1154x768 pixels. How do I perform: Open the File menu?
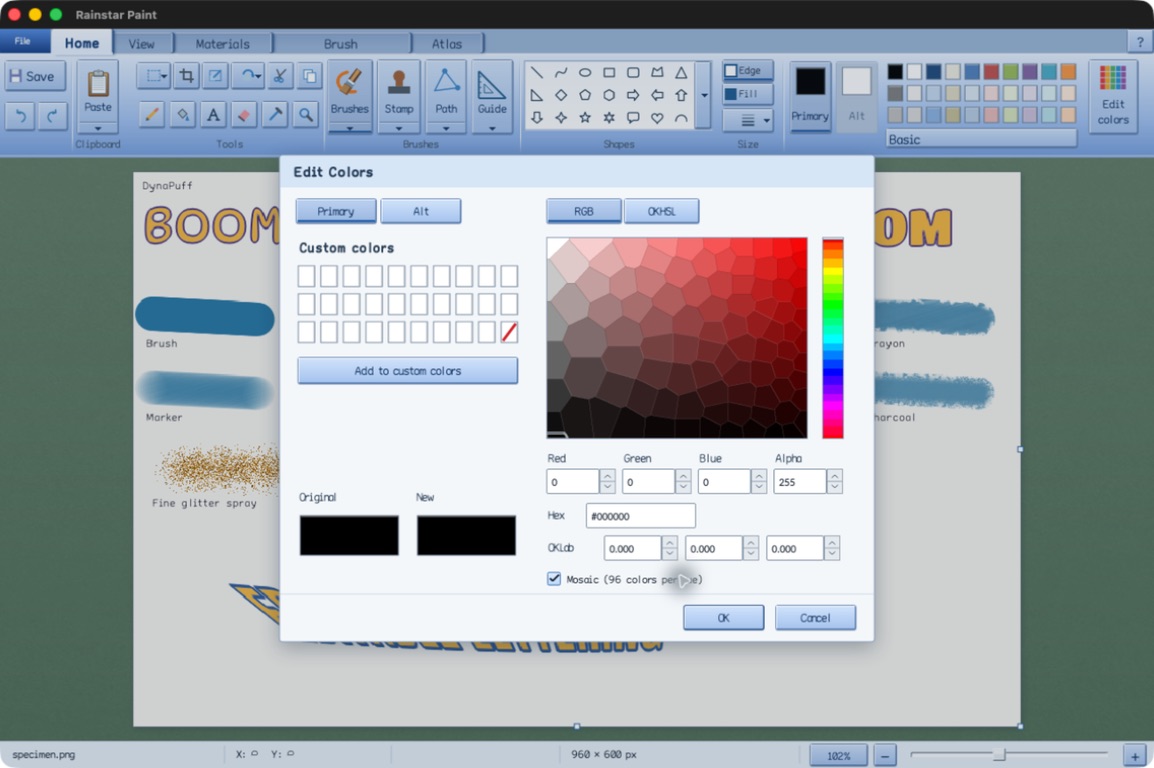coord(23,41)
